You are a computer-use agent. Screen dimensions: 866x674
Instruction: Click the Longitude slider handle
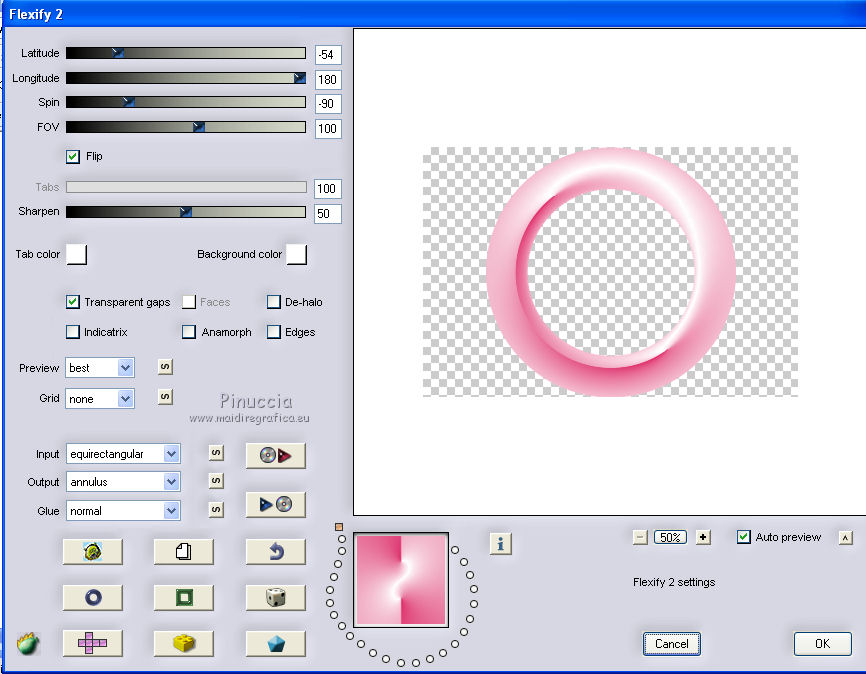pos(299,78)
